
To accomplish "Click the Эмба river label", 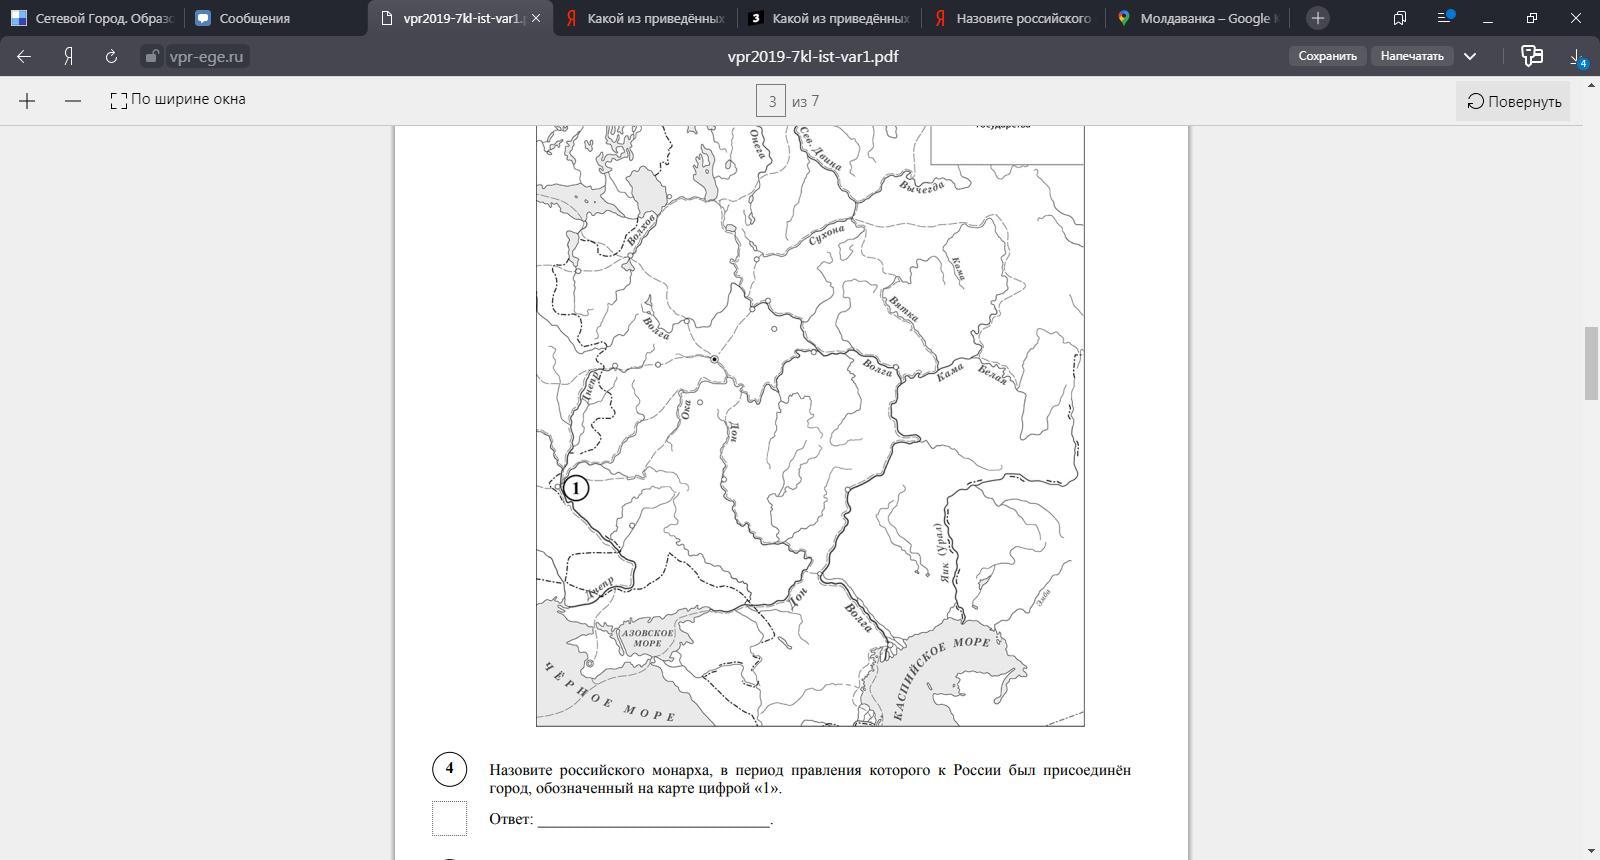I will 1043,597.
